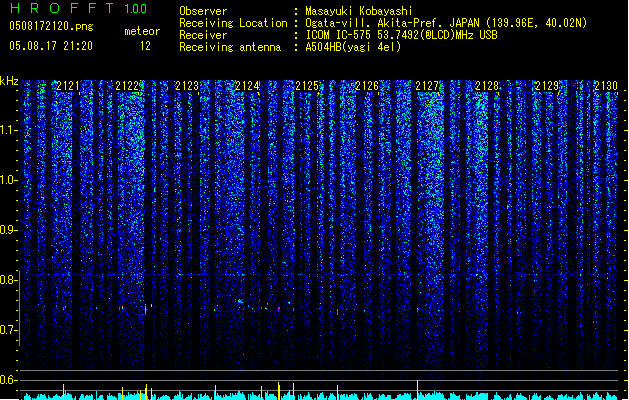Screen dimensions: 629x400
Task: Click the 2127 time marker
Action: (427, 86)
